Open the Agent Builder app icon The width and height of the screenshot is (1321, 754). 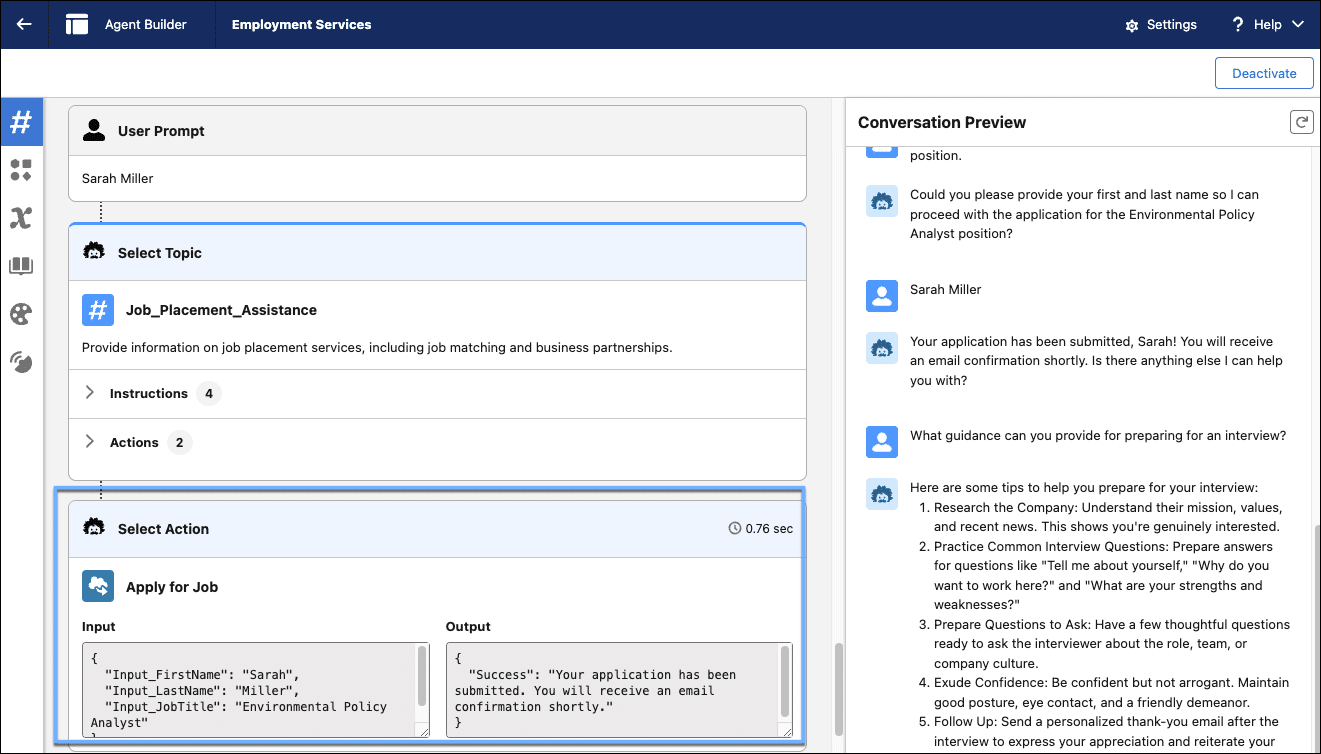77,24
